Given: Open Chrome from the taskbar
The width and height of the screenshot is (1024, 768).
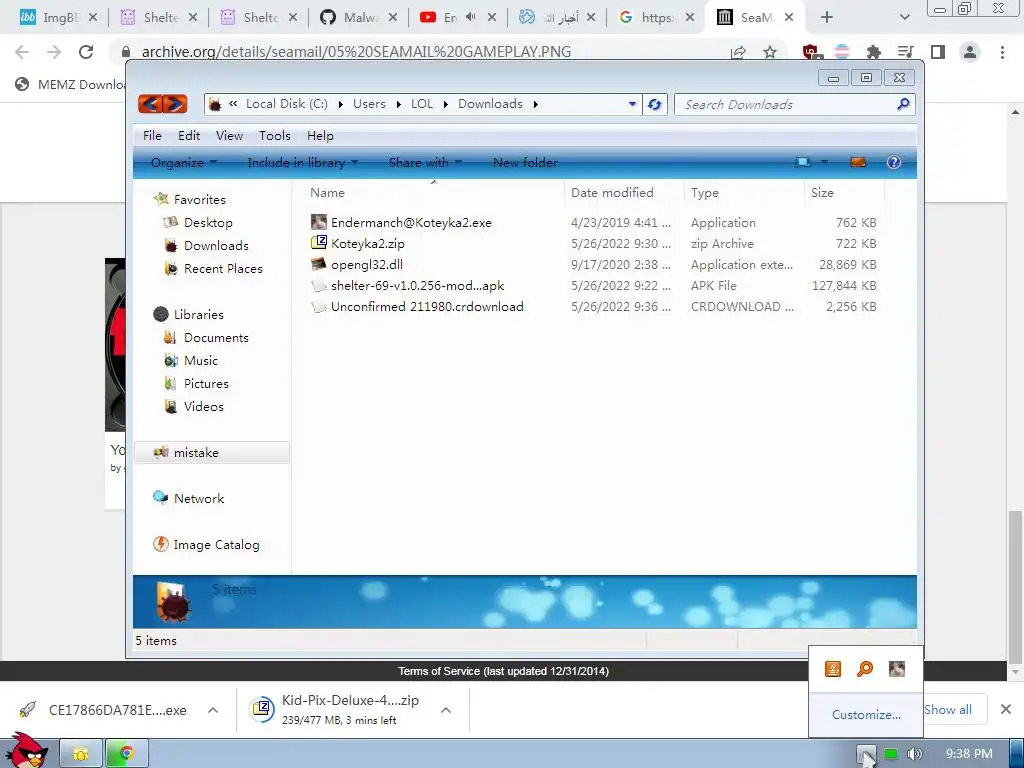Looking at the screenshot, I should click(x=127, y=754).
